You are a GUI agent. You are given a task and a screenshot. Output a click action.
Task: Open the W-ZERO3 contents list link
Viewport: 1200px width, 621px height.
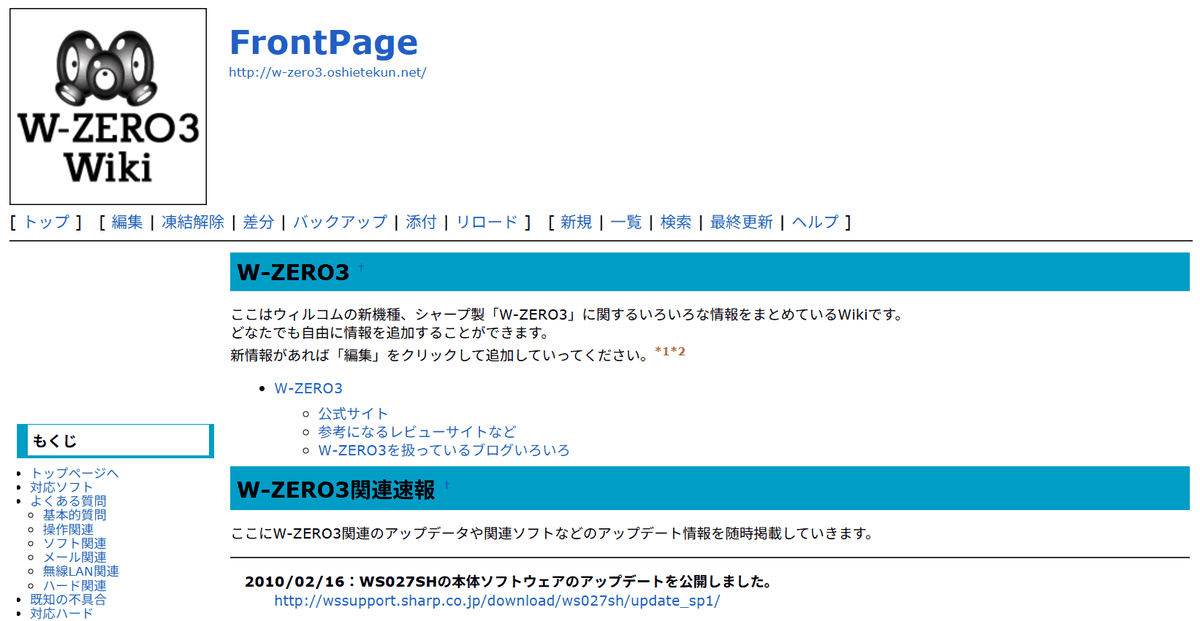(308, 388)
